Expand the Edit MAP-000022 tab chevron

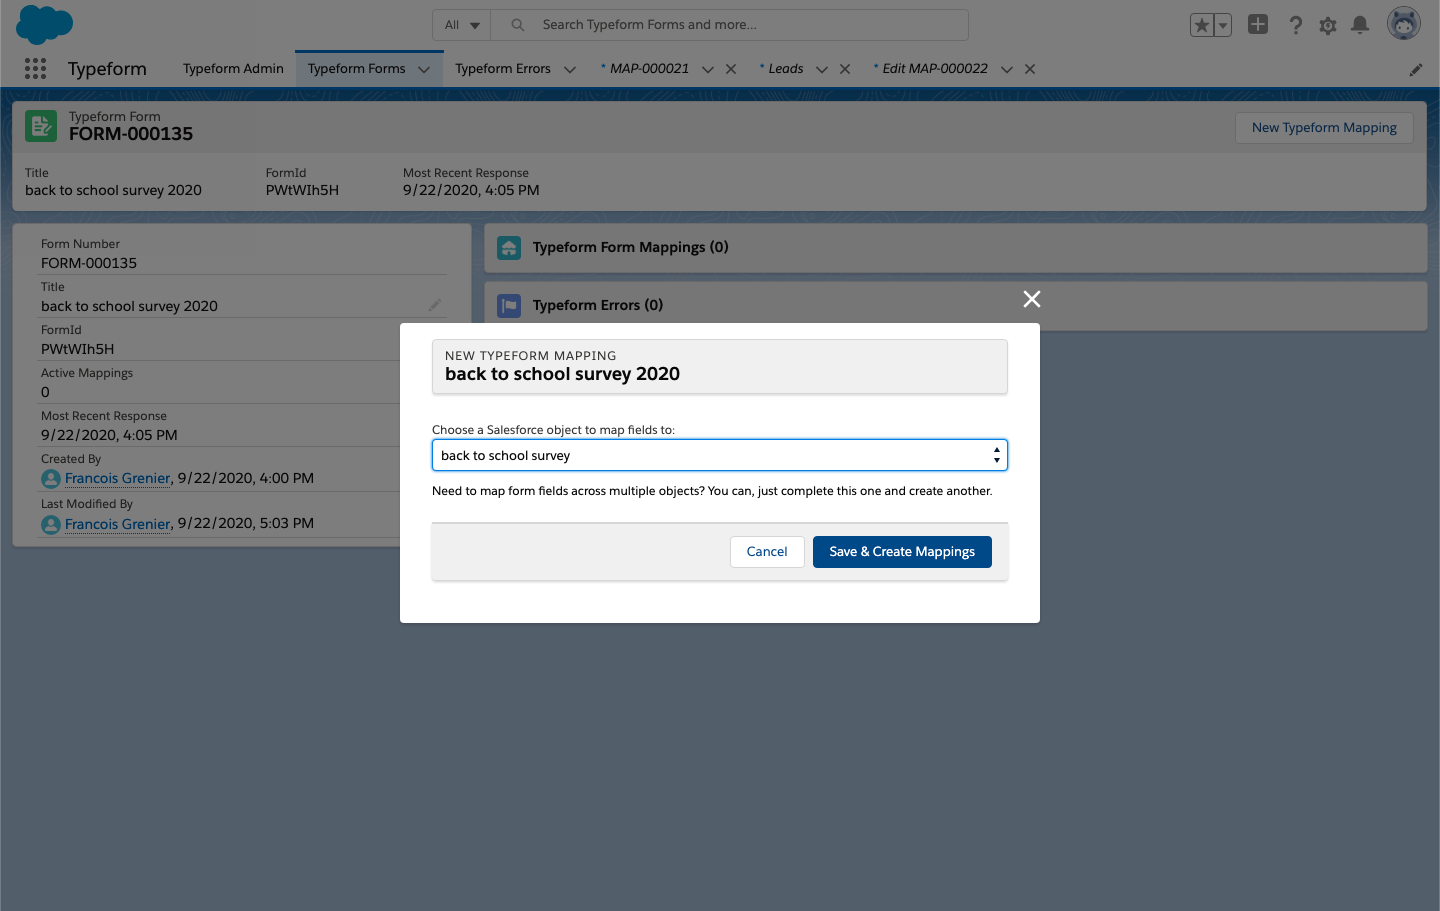1007,69
